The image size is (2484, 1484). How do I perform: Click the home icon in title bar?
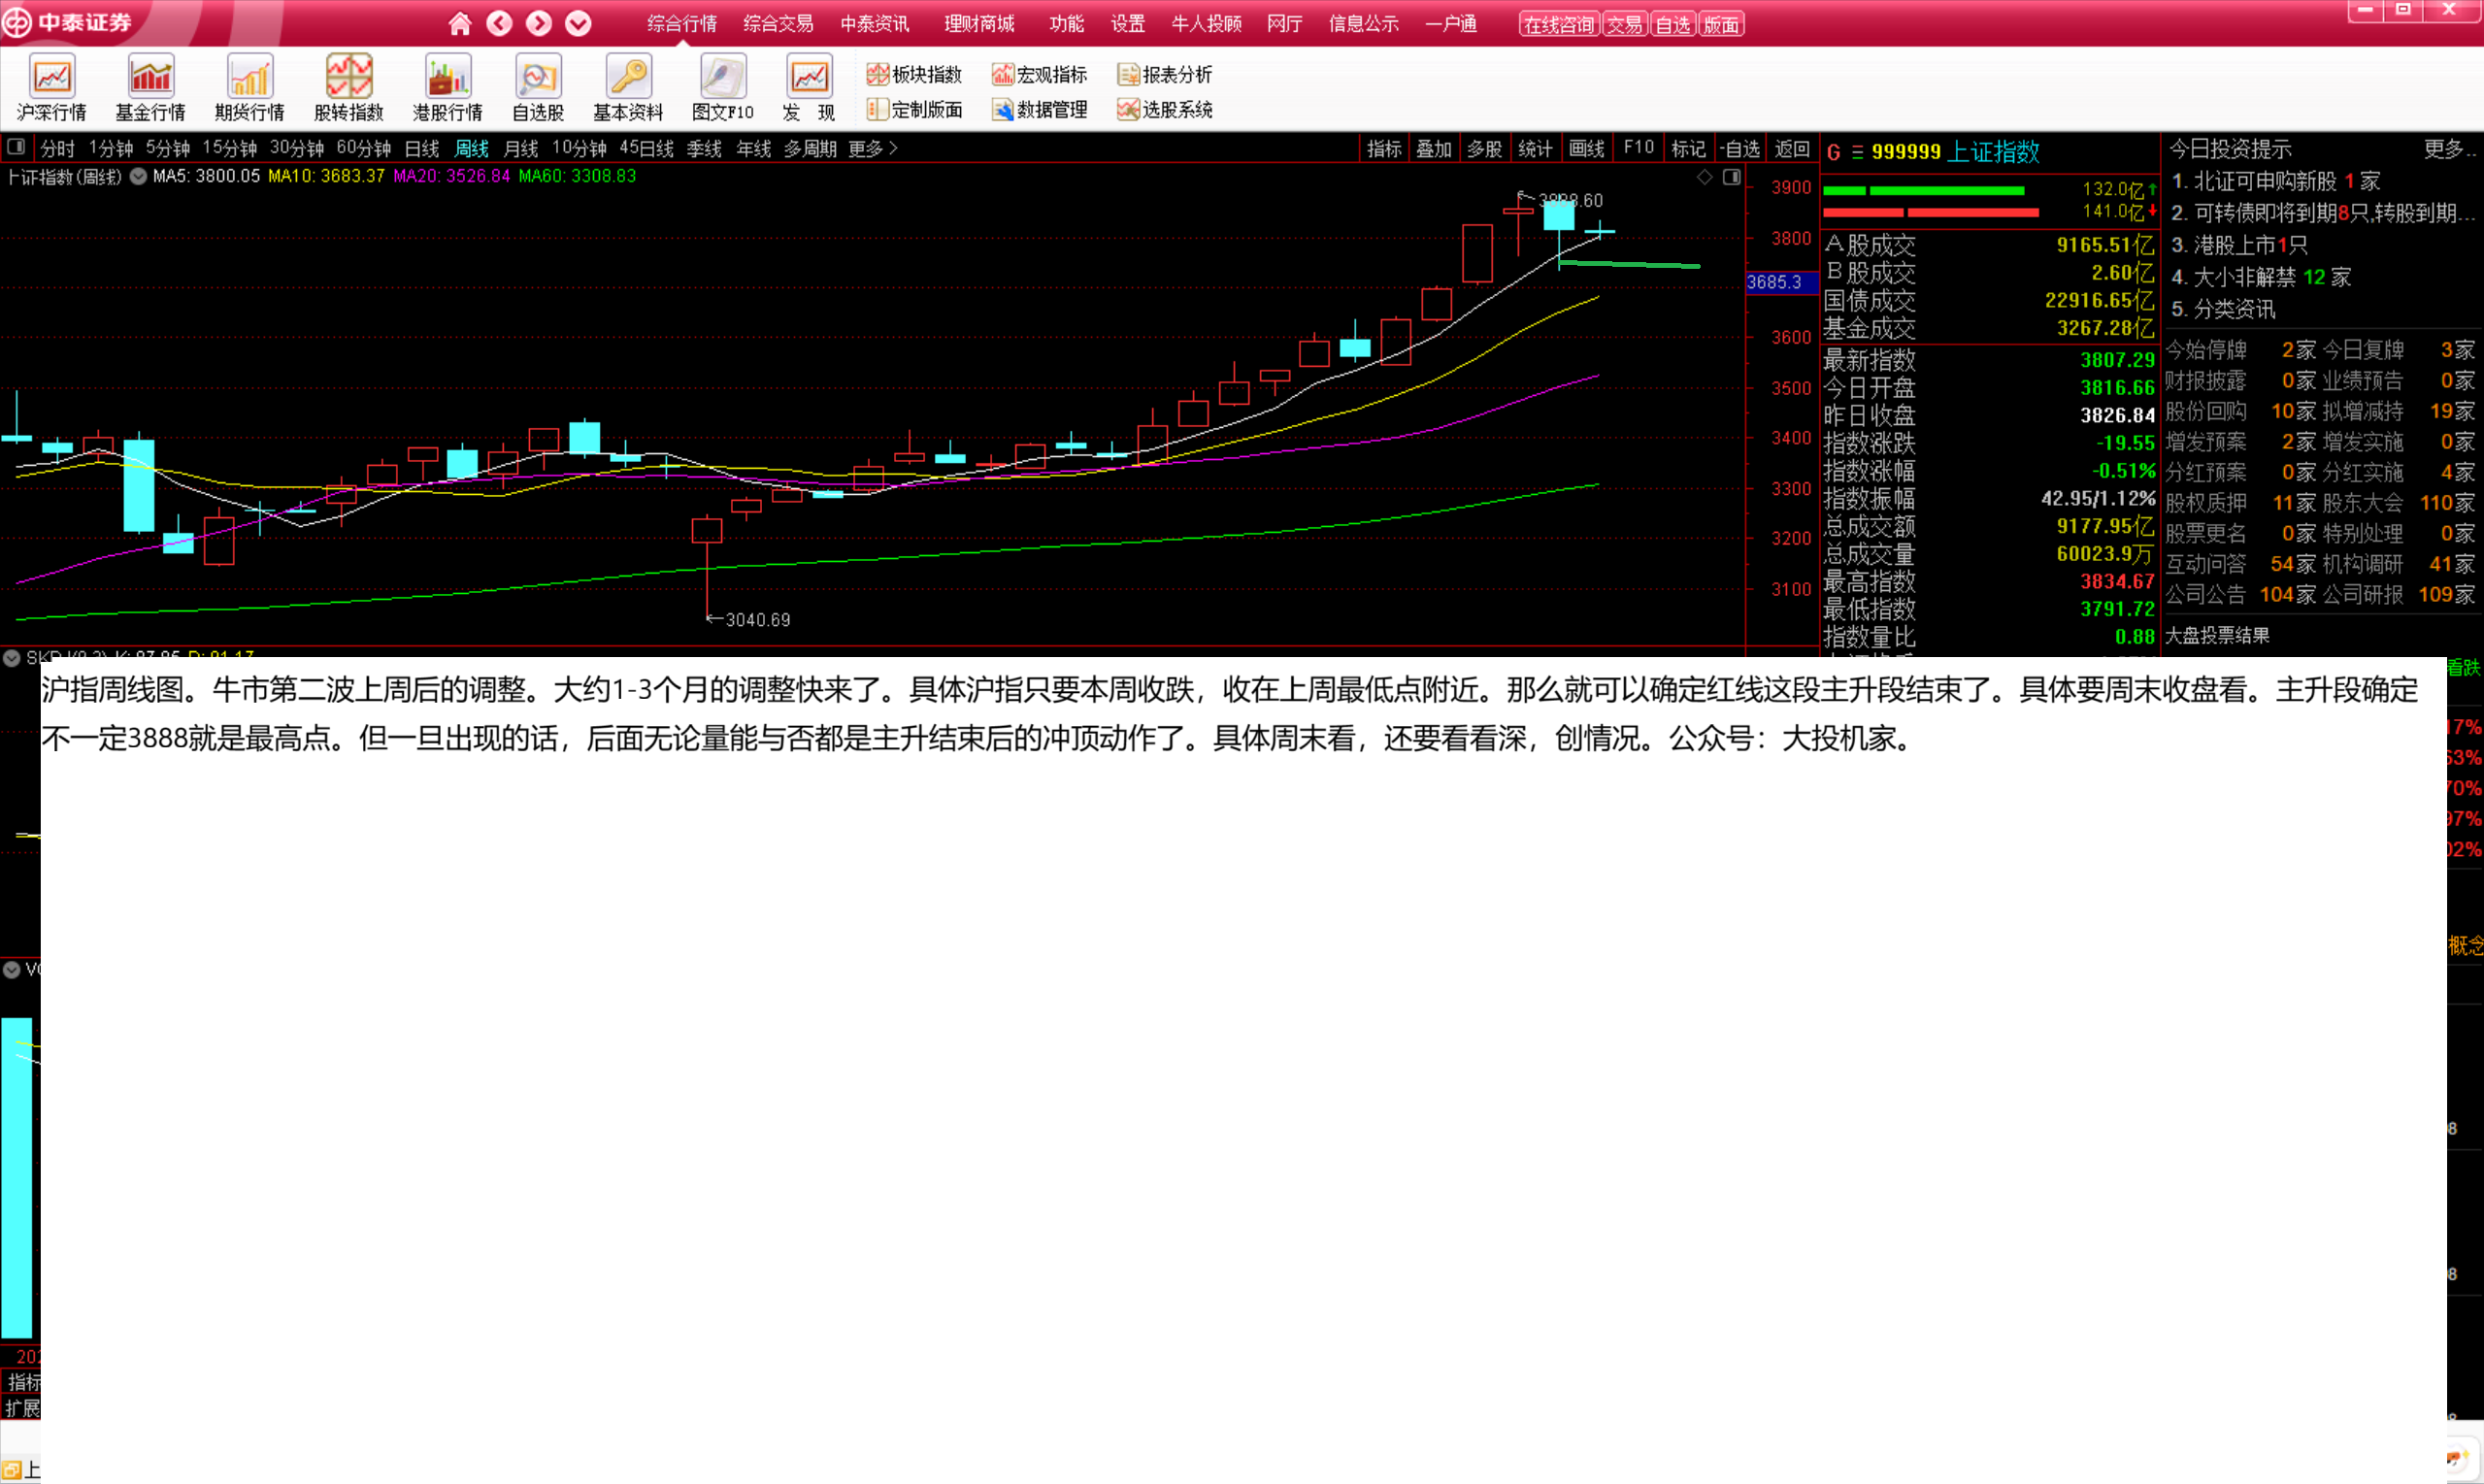coord(460,23)
